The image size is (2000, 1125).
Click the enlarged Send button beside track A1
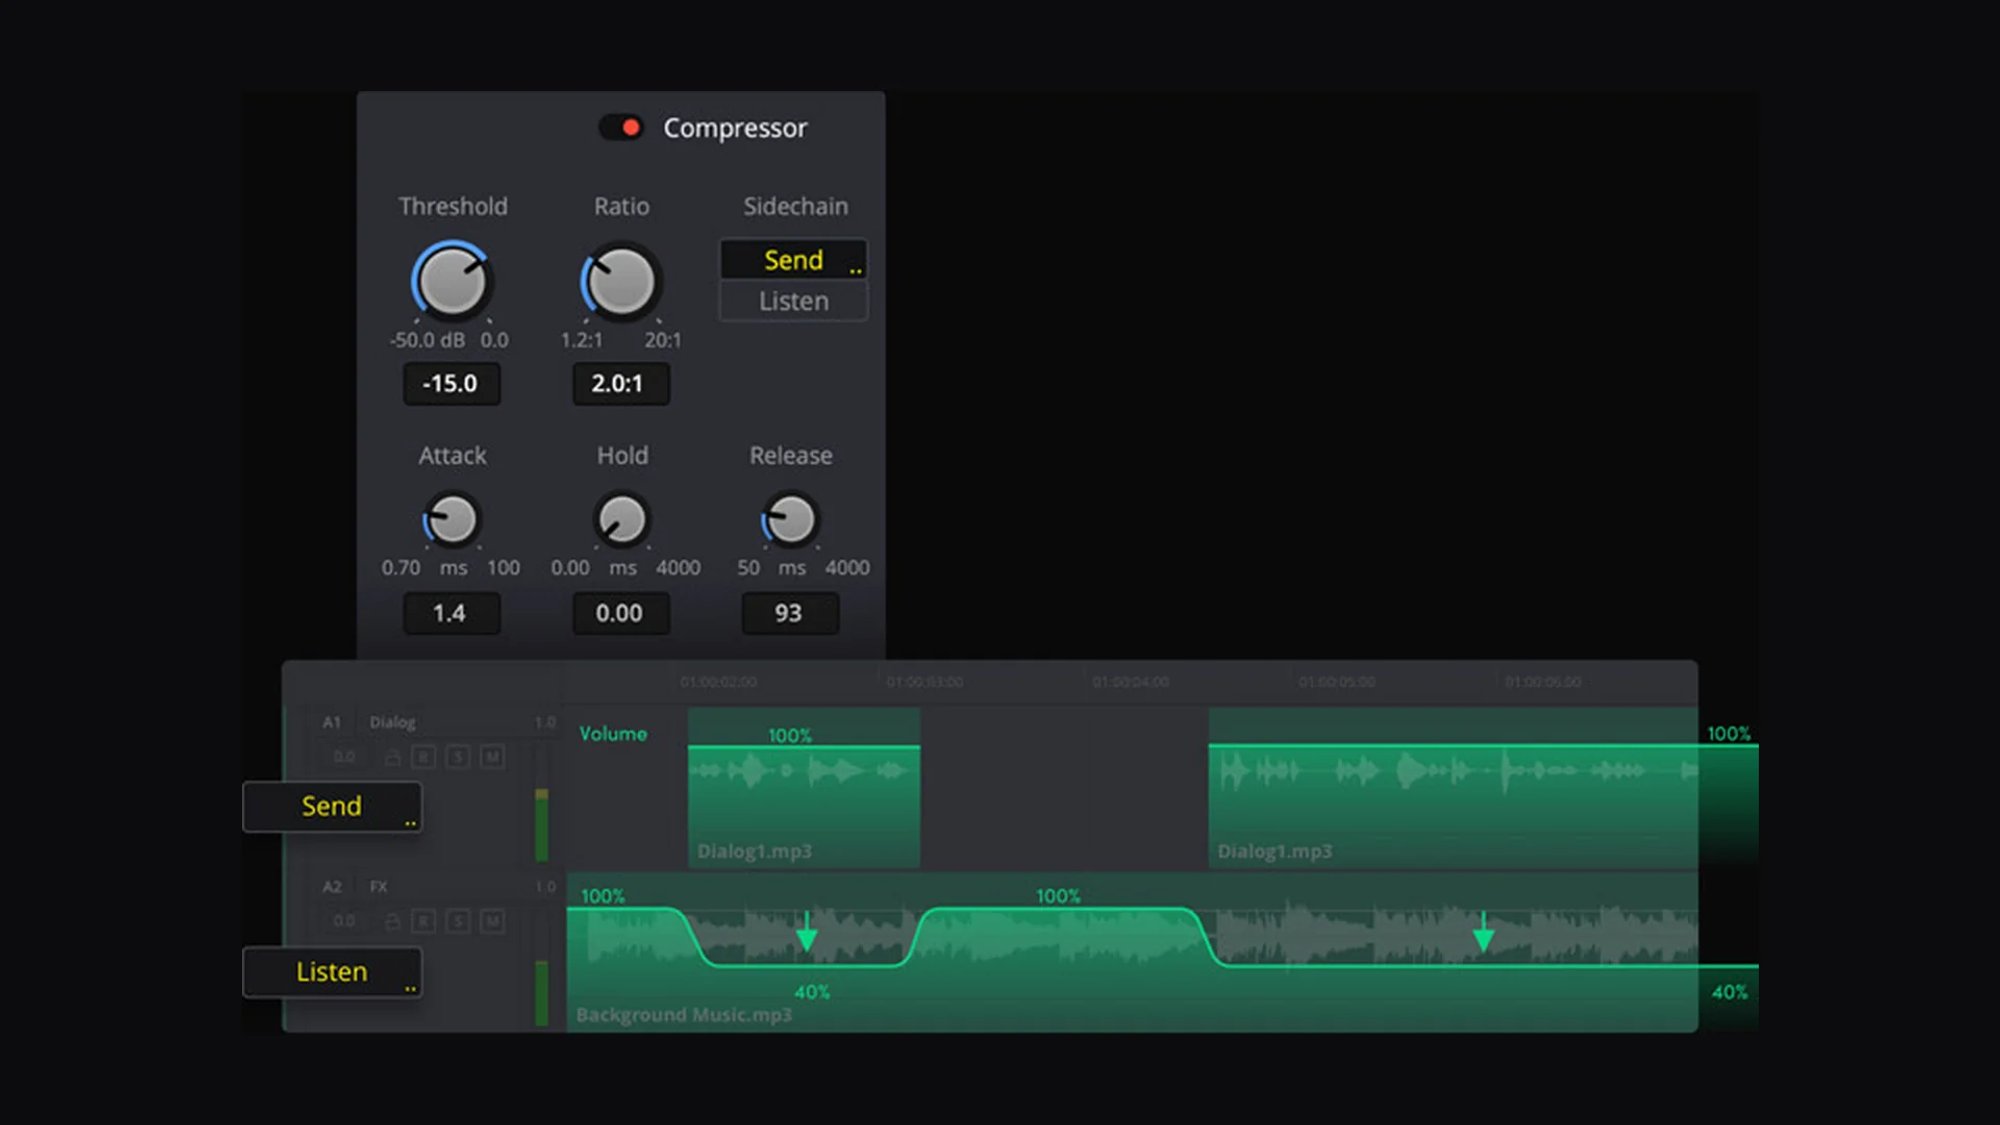[332, 806]
